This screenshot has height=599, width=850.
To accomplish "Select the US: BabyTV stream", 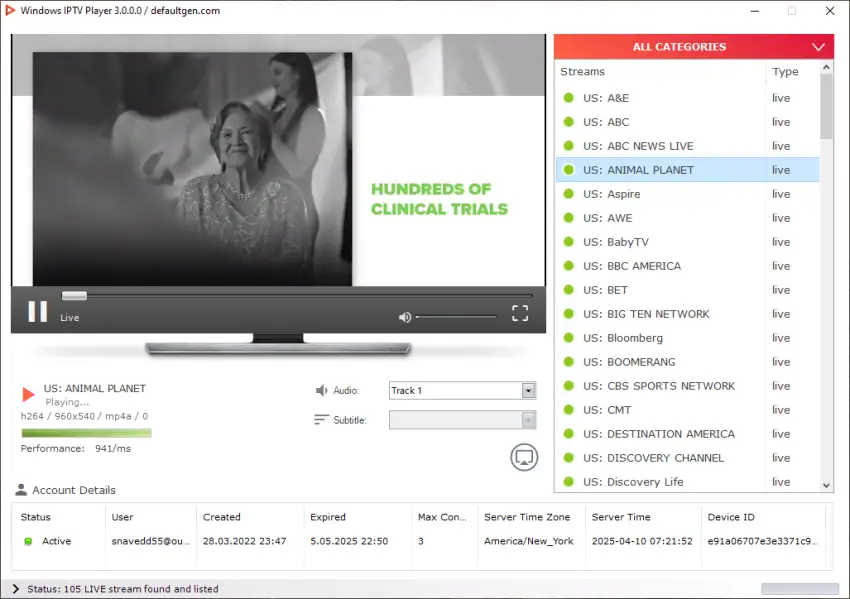I will (x=687, y=242).
